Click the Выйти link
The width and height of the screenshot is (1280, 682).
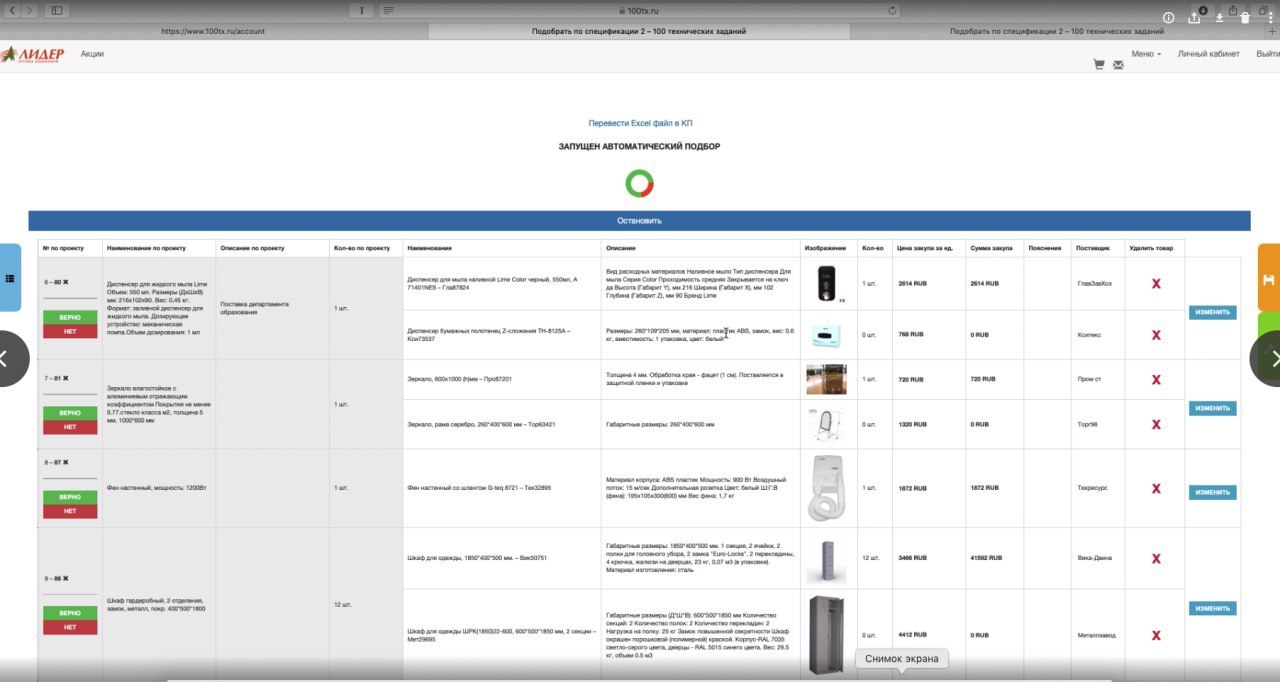coord(1267,54)
